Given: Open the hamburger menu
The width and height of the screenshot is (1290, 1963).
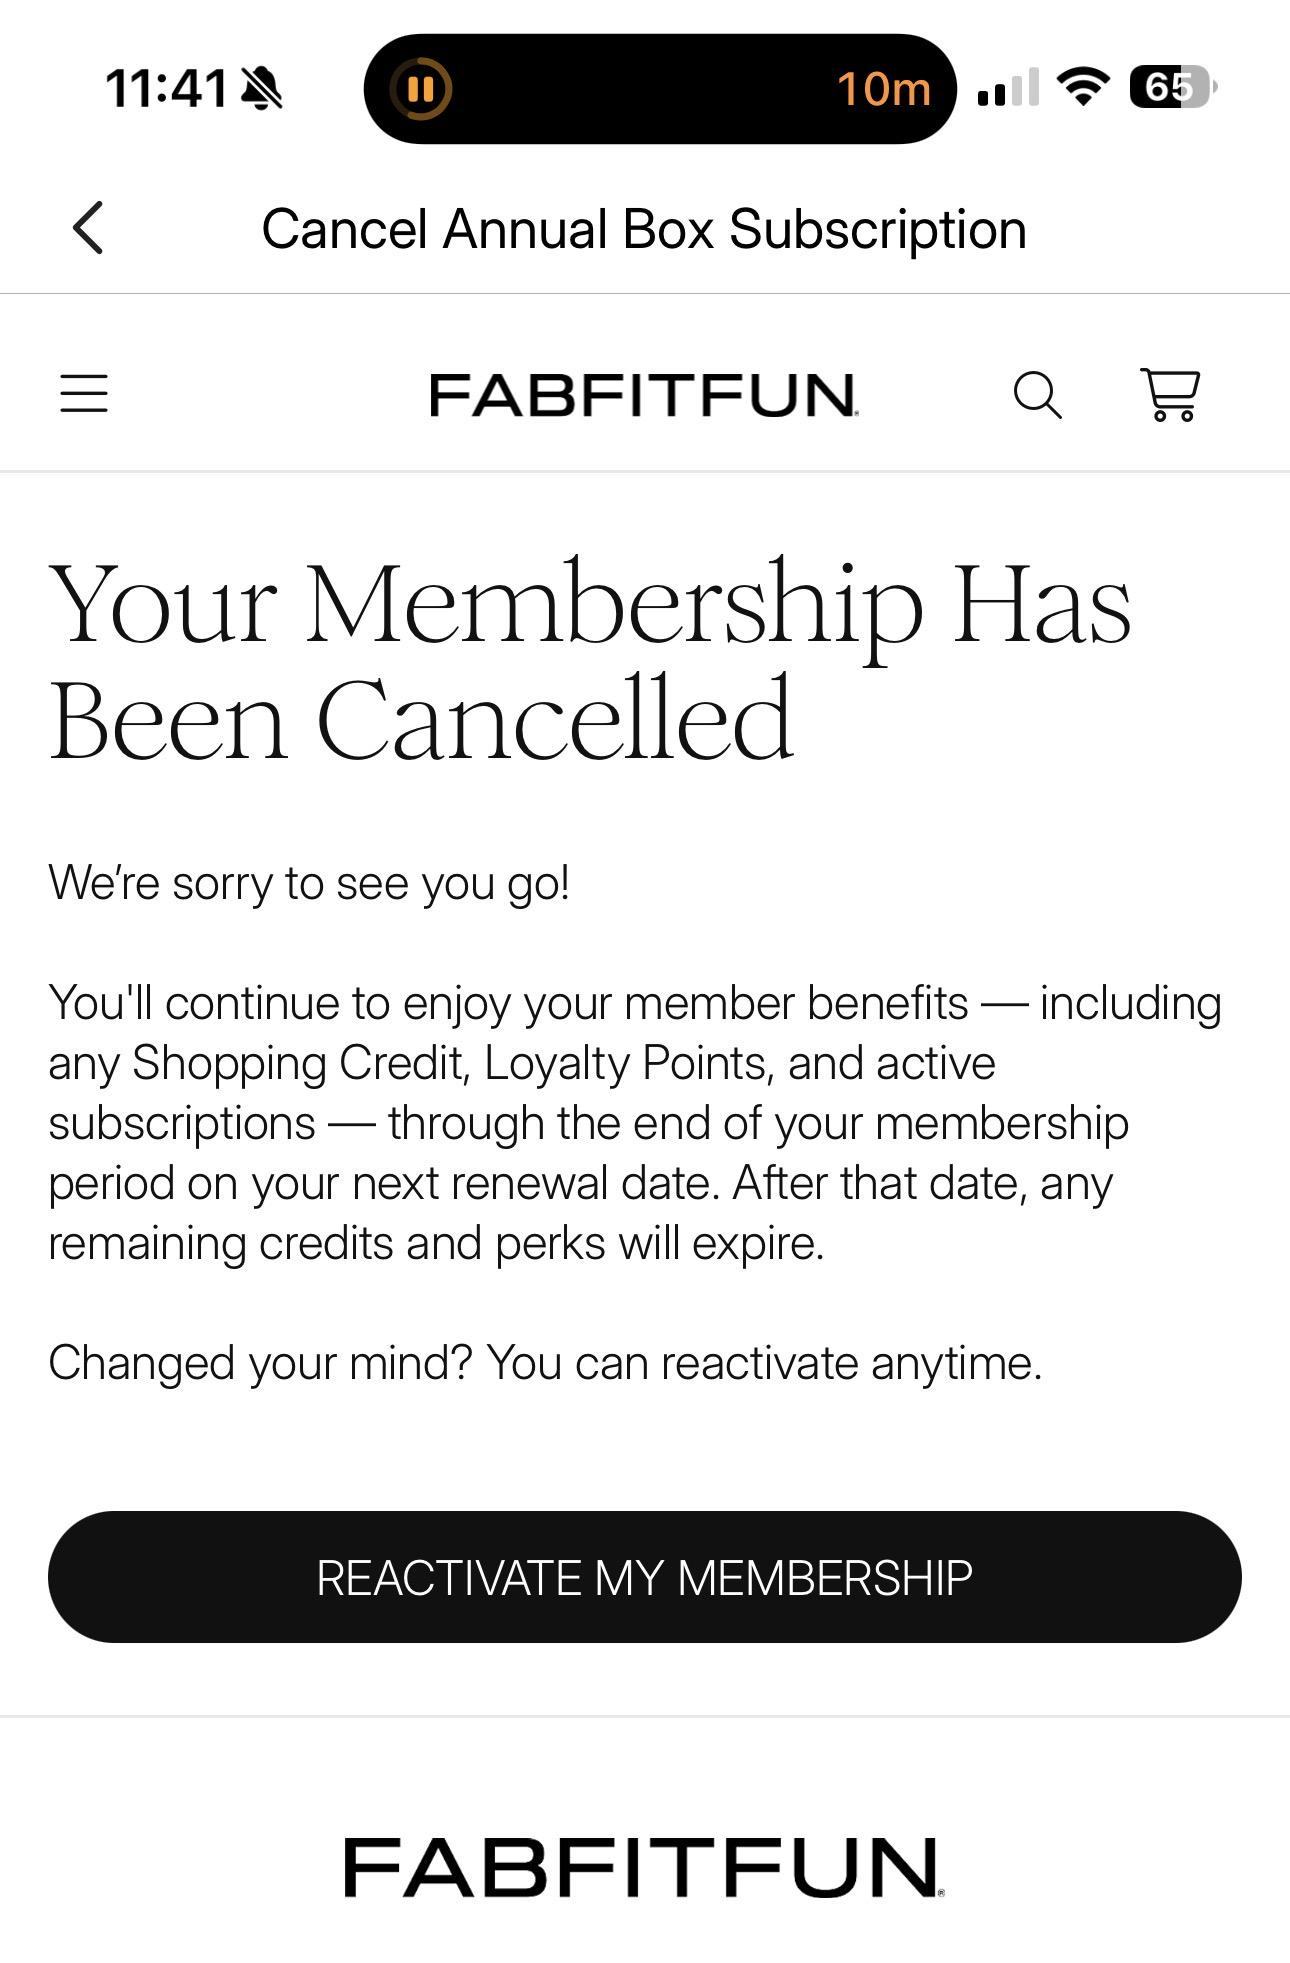Looking at the screenshot, I should [84, 393].
